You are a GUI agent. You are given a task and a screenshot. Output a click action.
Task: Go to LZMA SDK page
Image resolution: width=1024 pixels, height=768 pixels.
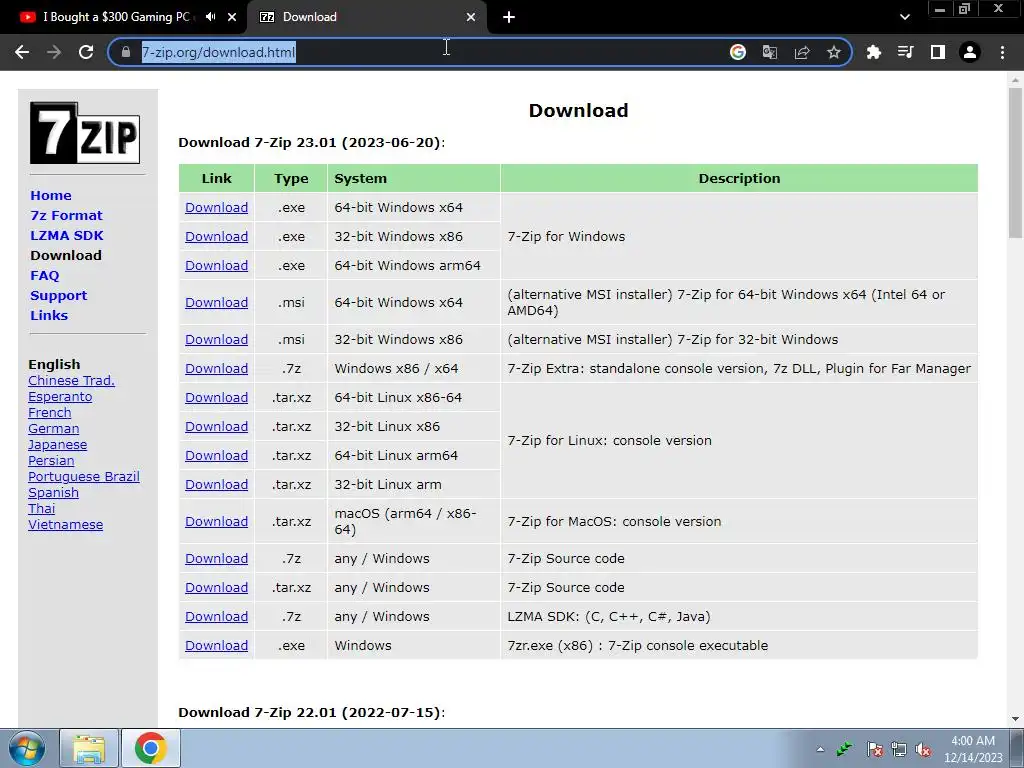tap(67, 235)
